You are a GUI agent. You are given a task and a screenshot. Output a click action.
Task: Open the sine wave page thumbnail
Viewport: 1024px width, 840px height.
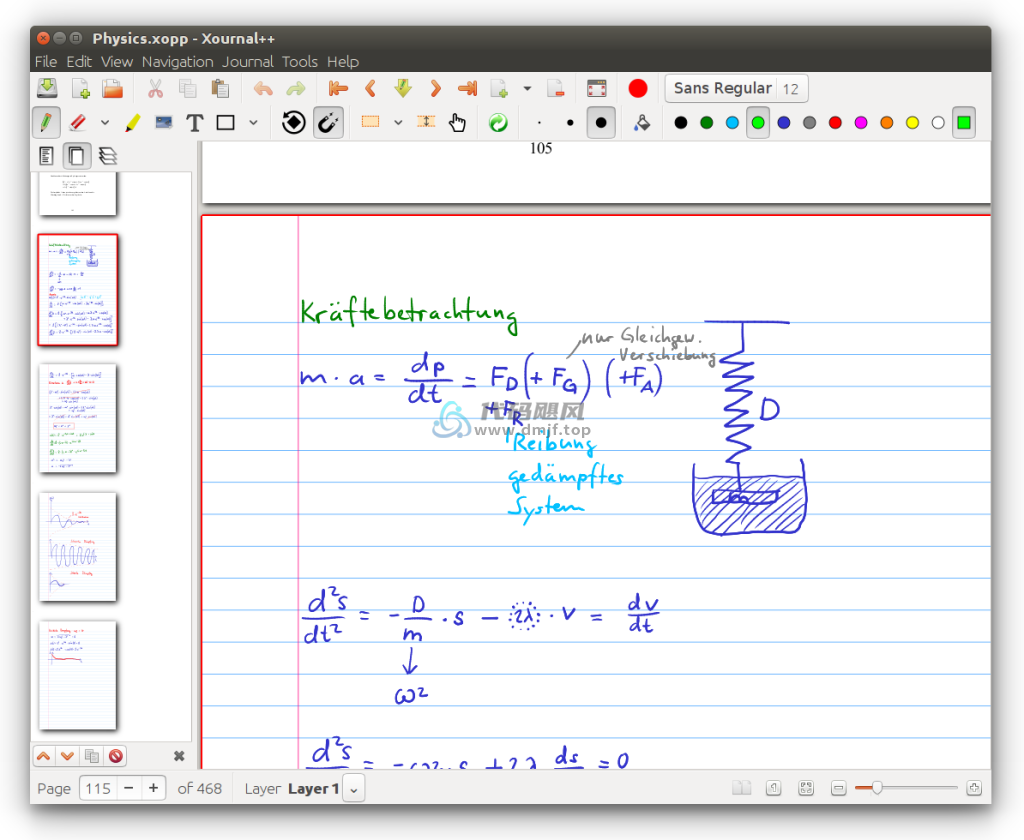click(x=78, y=547)
